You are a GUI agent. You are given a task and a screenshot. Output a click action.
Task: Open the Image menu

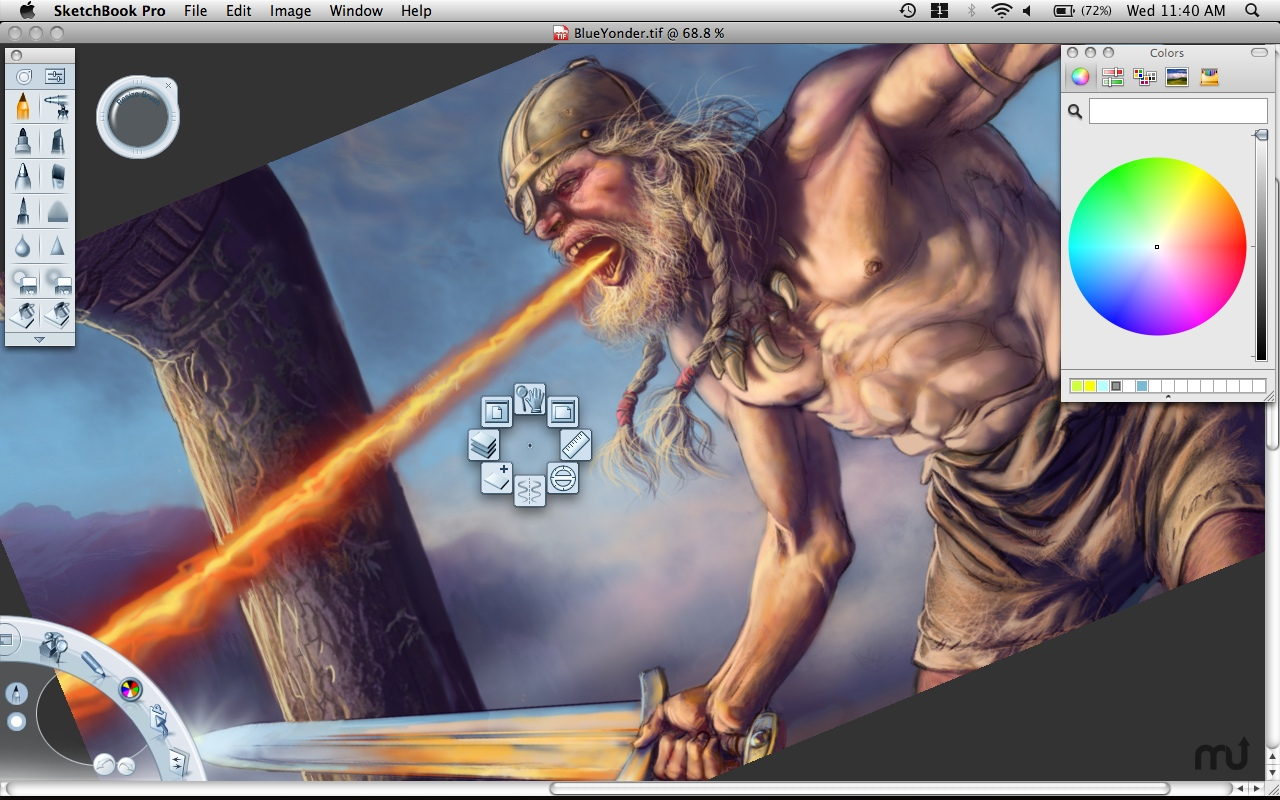(x=290, y=11)
